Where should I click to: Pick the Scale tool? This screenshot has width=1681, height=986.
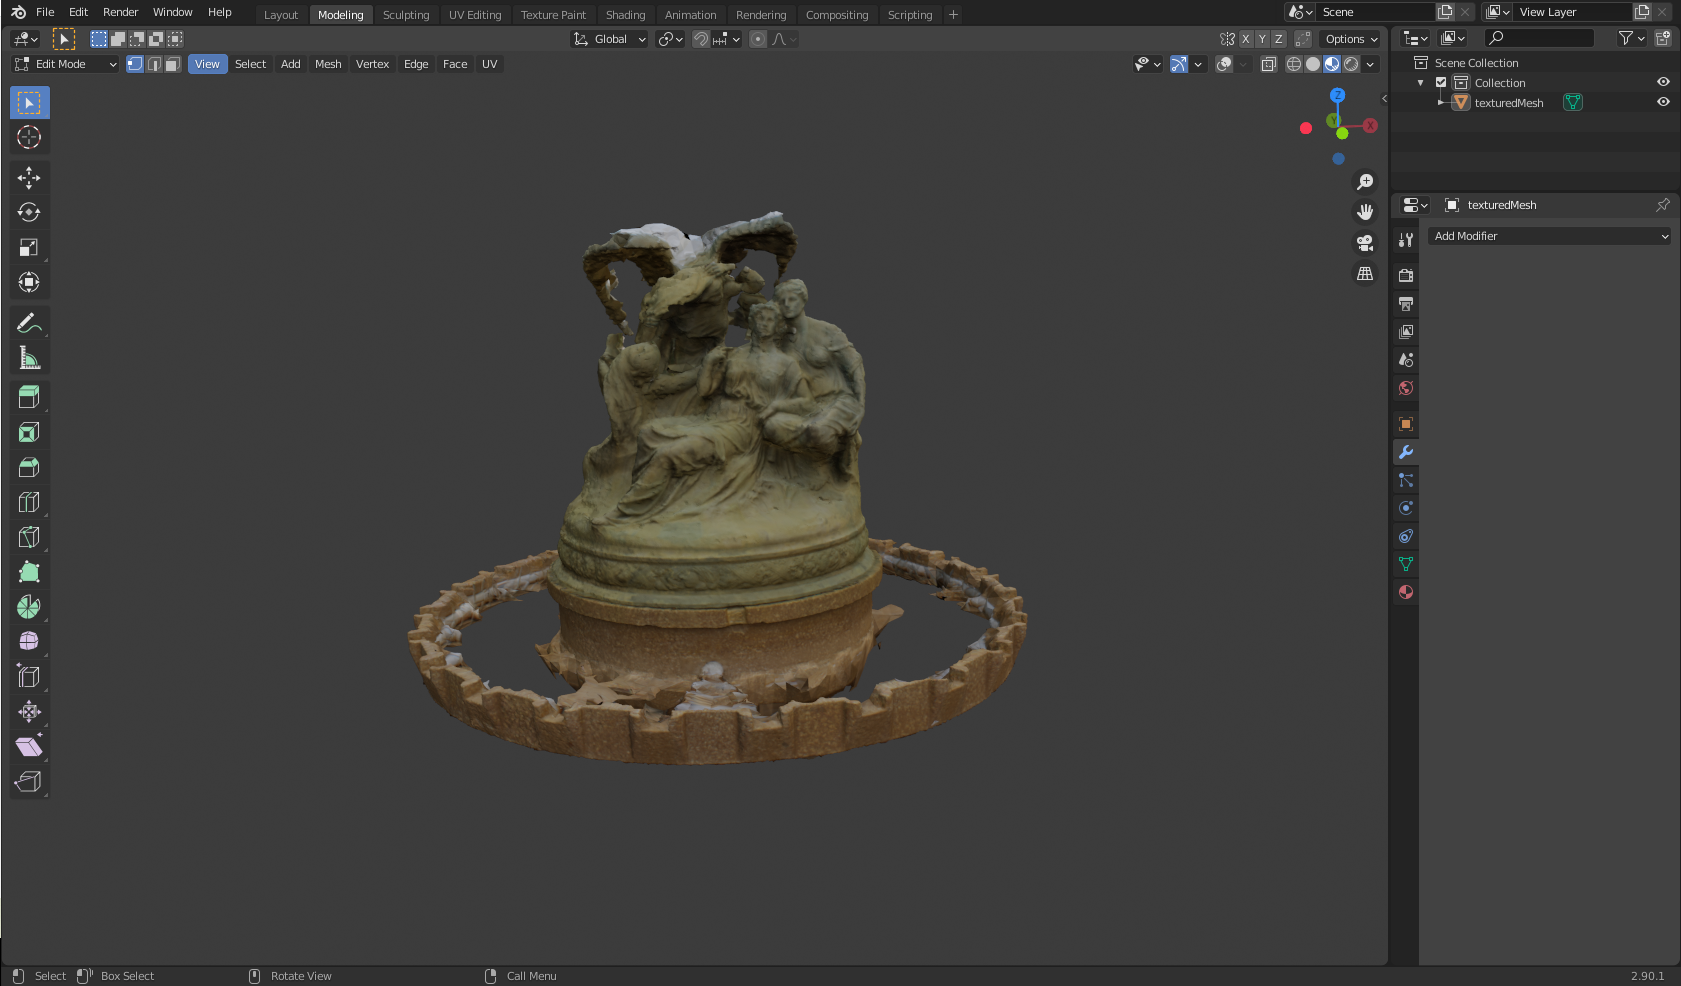click(29, 247)
